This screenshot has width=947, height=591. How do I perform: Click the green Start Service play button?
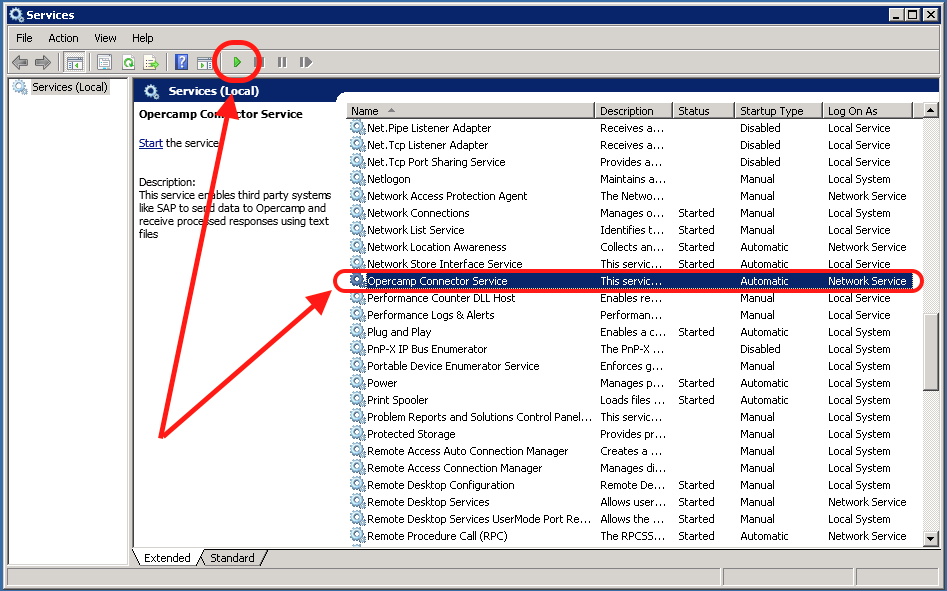(237, 62)
